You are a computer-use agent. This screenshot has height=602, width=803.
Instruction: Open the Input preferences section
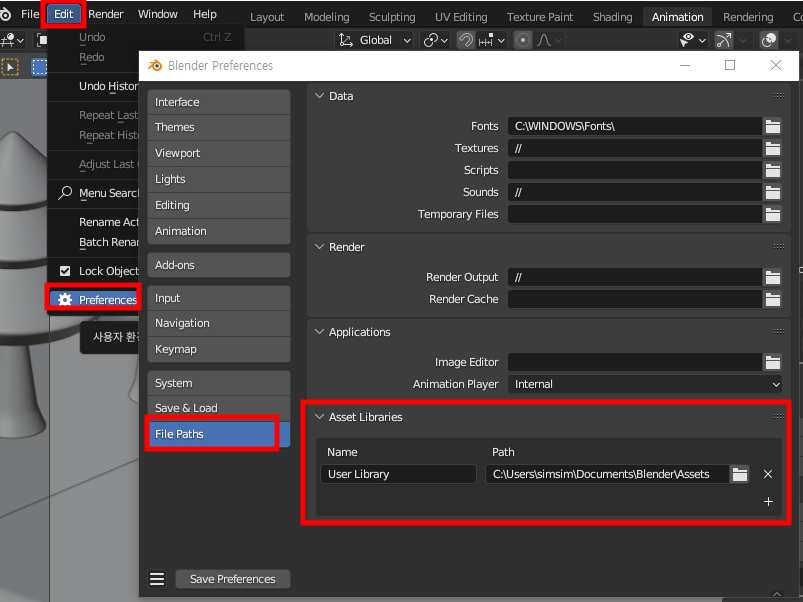219,298
